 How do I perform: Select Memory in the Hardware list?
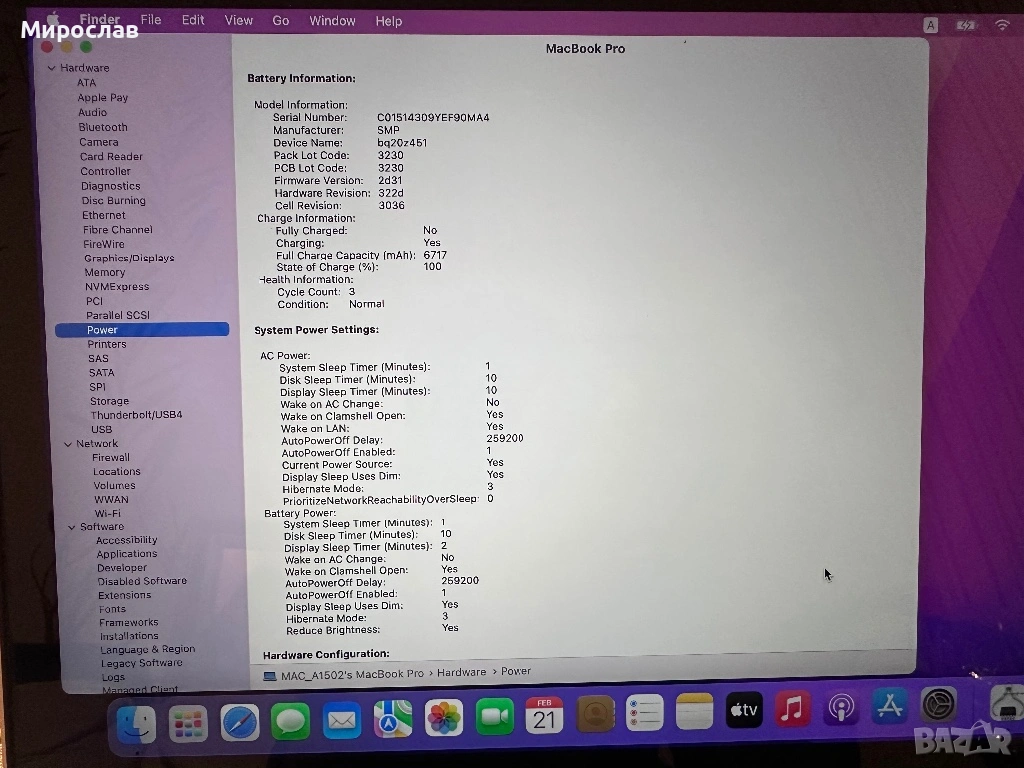[x=105, y=272]
